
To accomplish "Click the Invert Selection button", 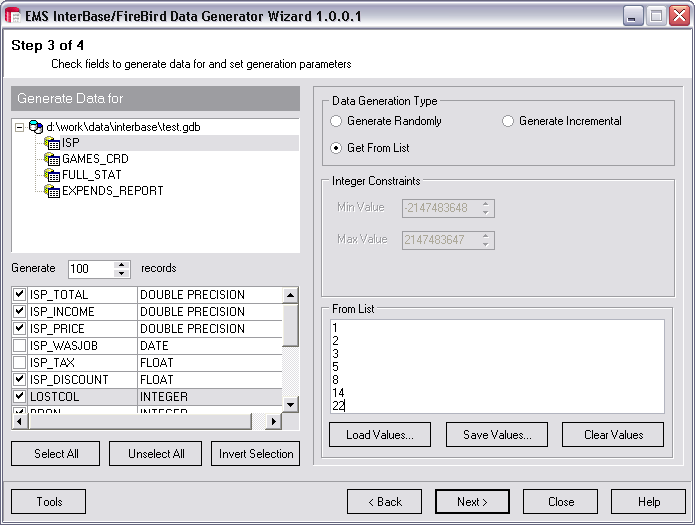I will 256,454.
